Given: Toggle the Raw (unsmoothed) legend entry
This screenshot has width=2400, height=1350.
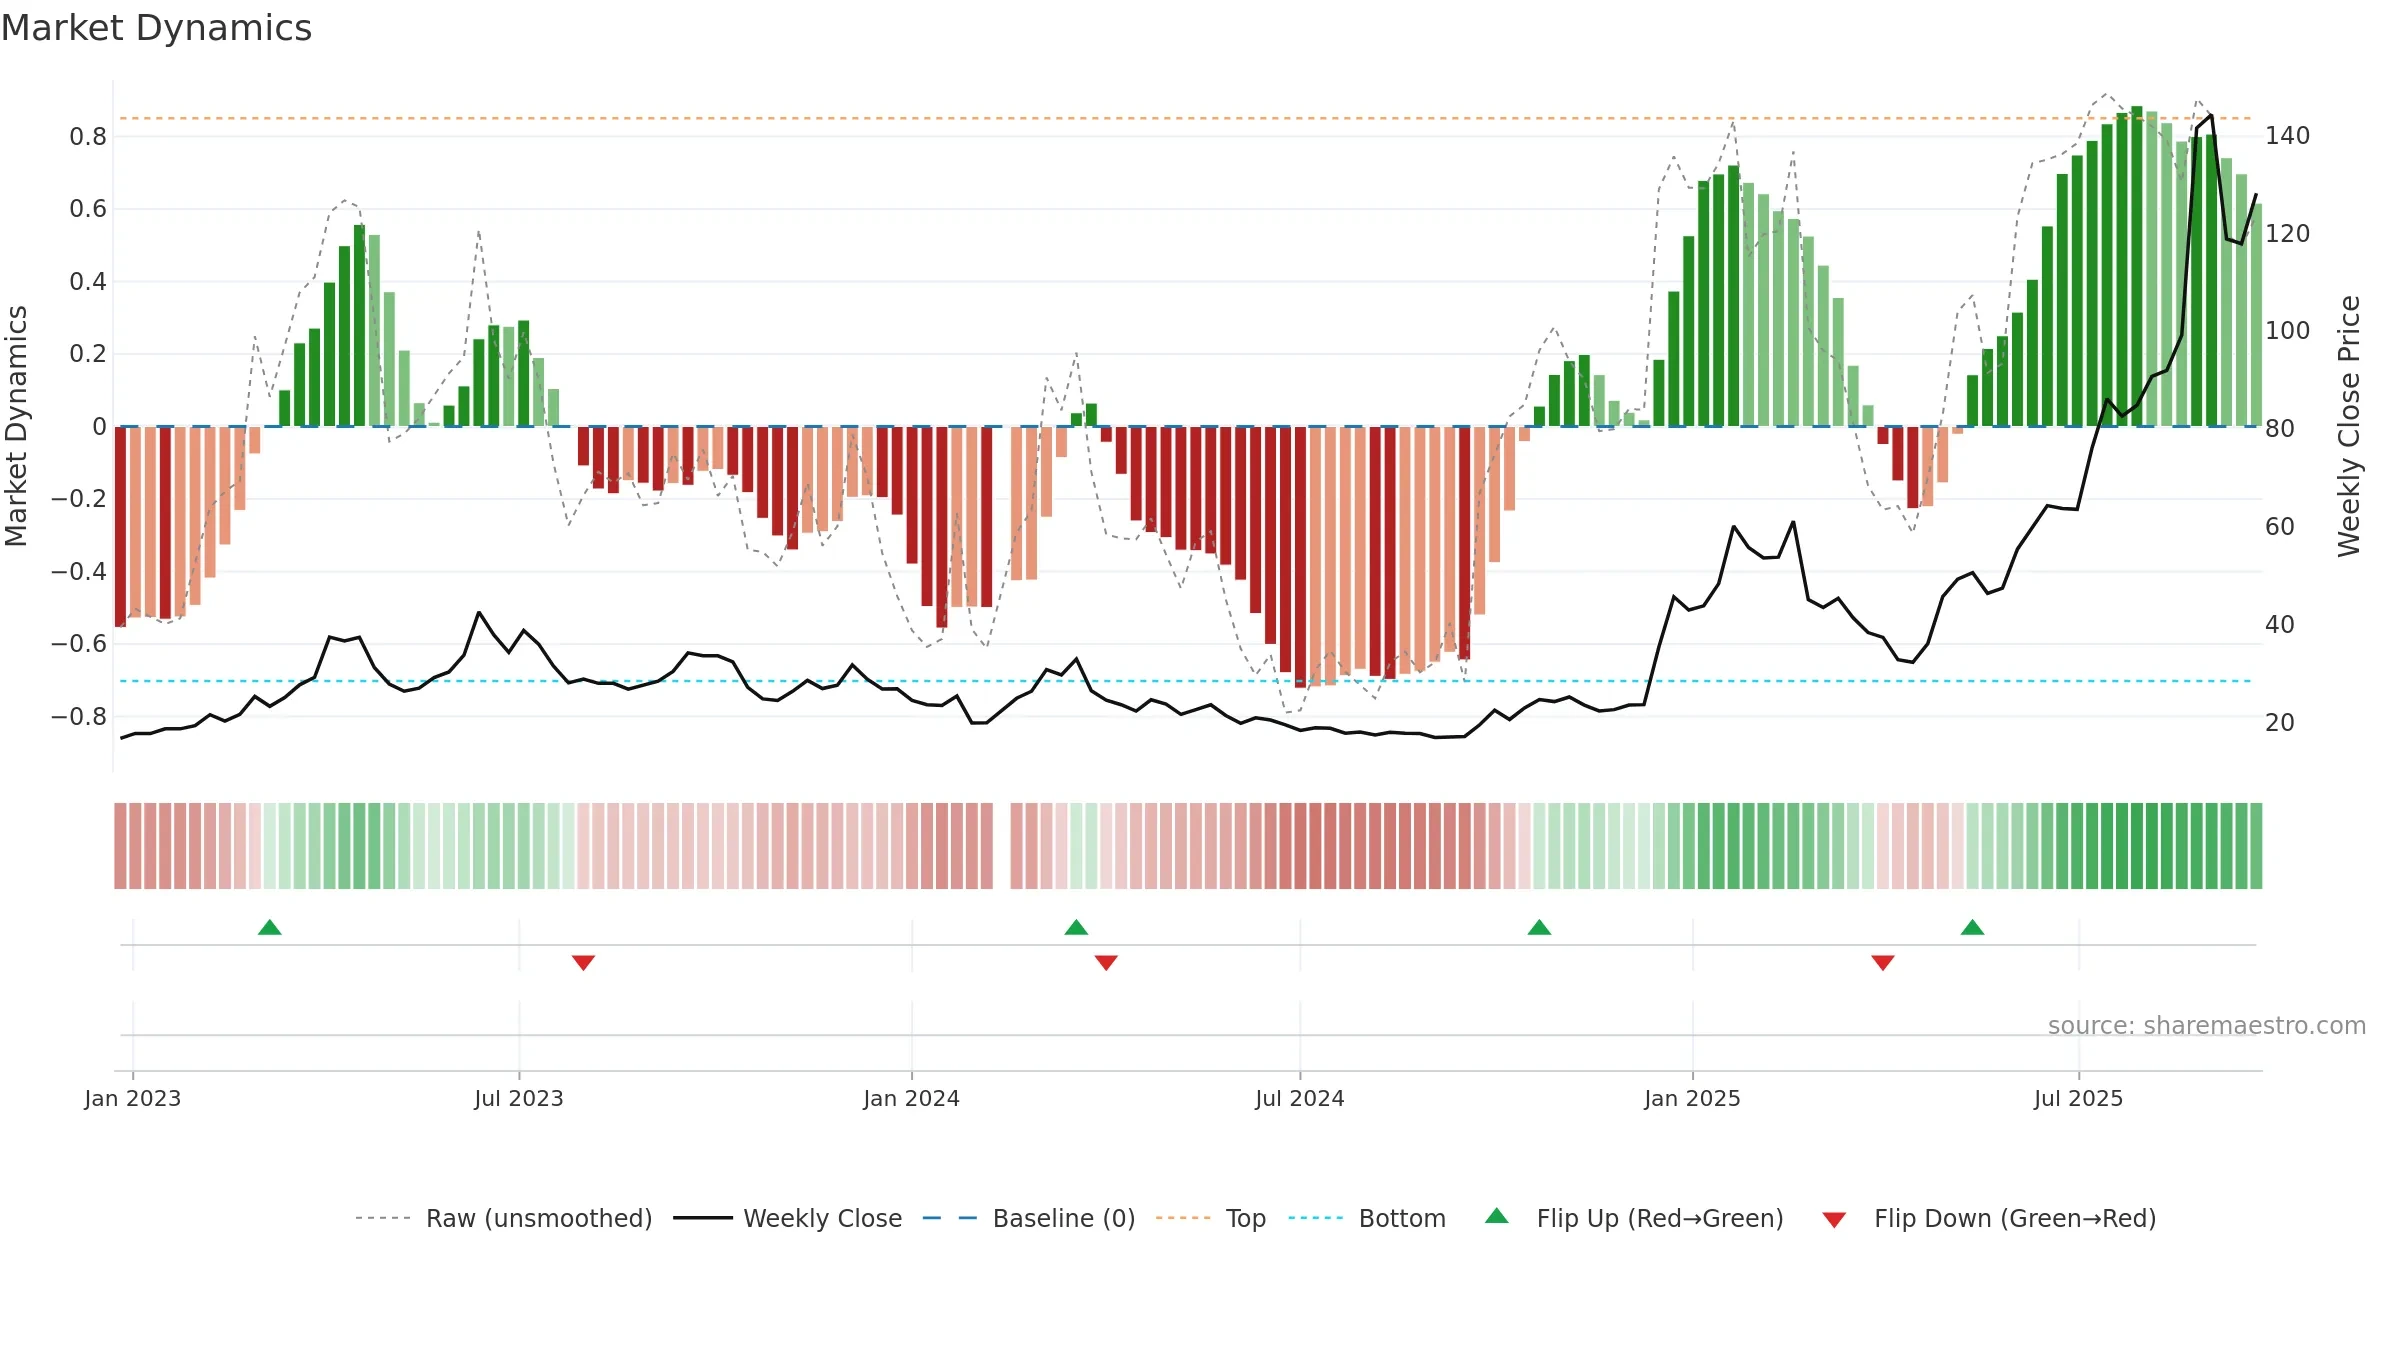Looking at the screenshot, I should (504, 1218).
